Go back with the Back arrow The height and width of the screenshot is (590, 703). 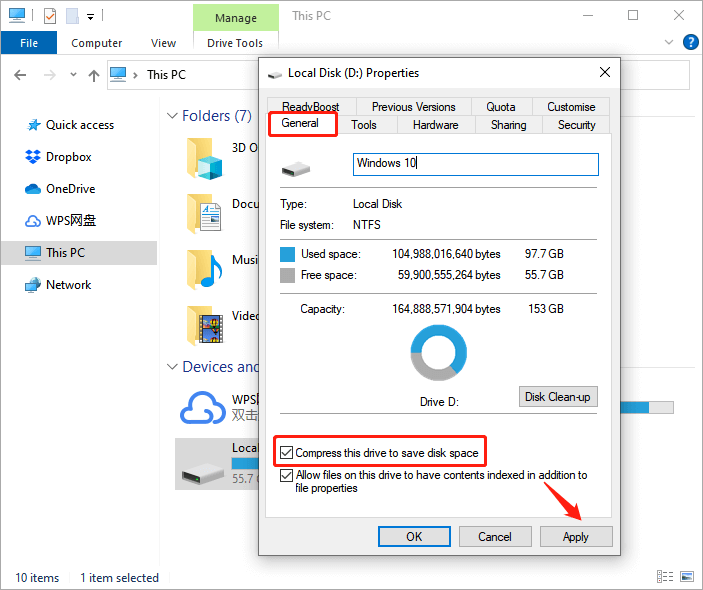20,75
